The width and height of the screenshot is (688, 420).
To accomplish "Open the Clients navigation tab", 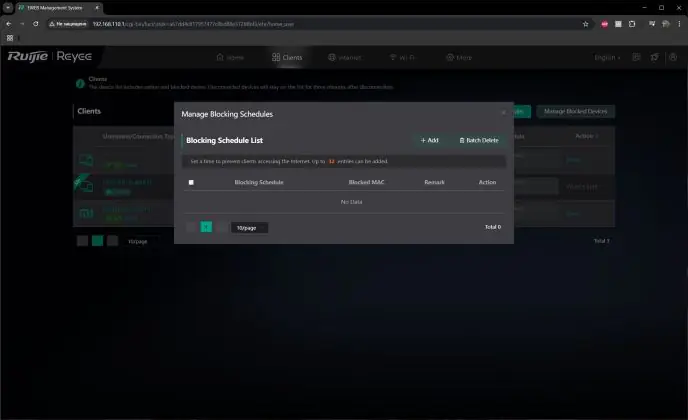I will (287, 57).
